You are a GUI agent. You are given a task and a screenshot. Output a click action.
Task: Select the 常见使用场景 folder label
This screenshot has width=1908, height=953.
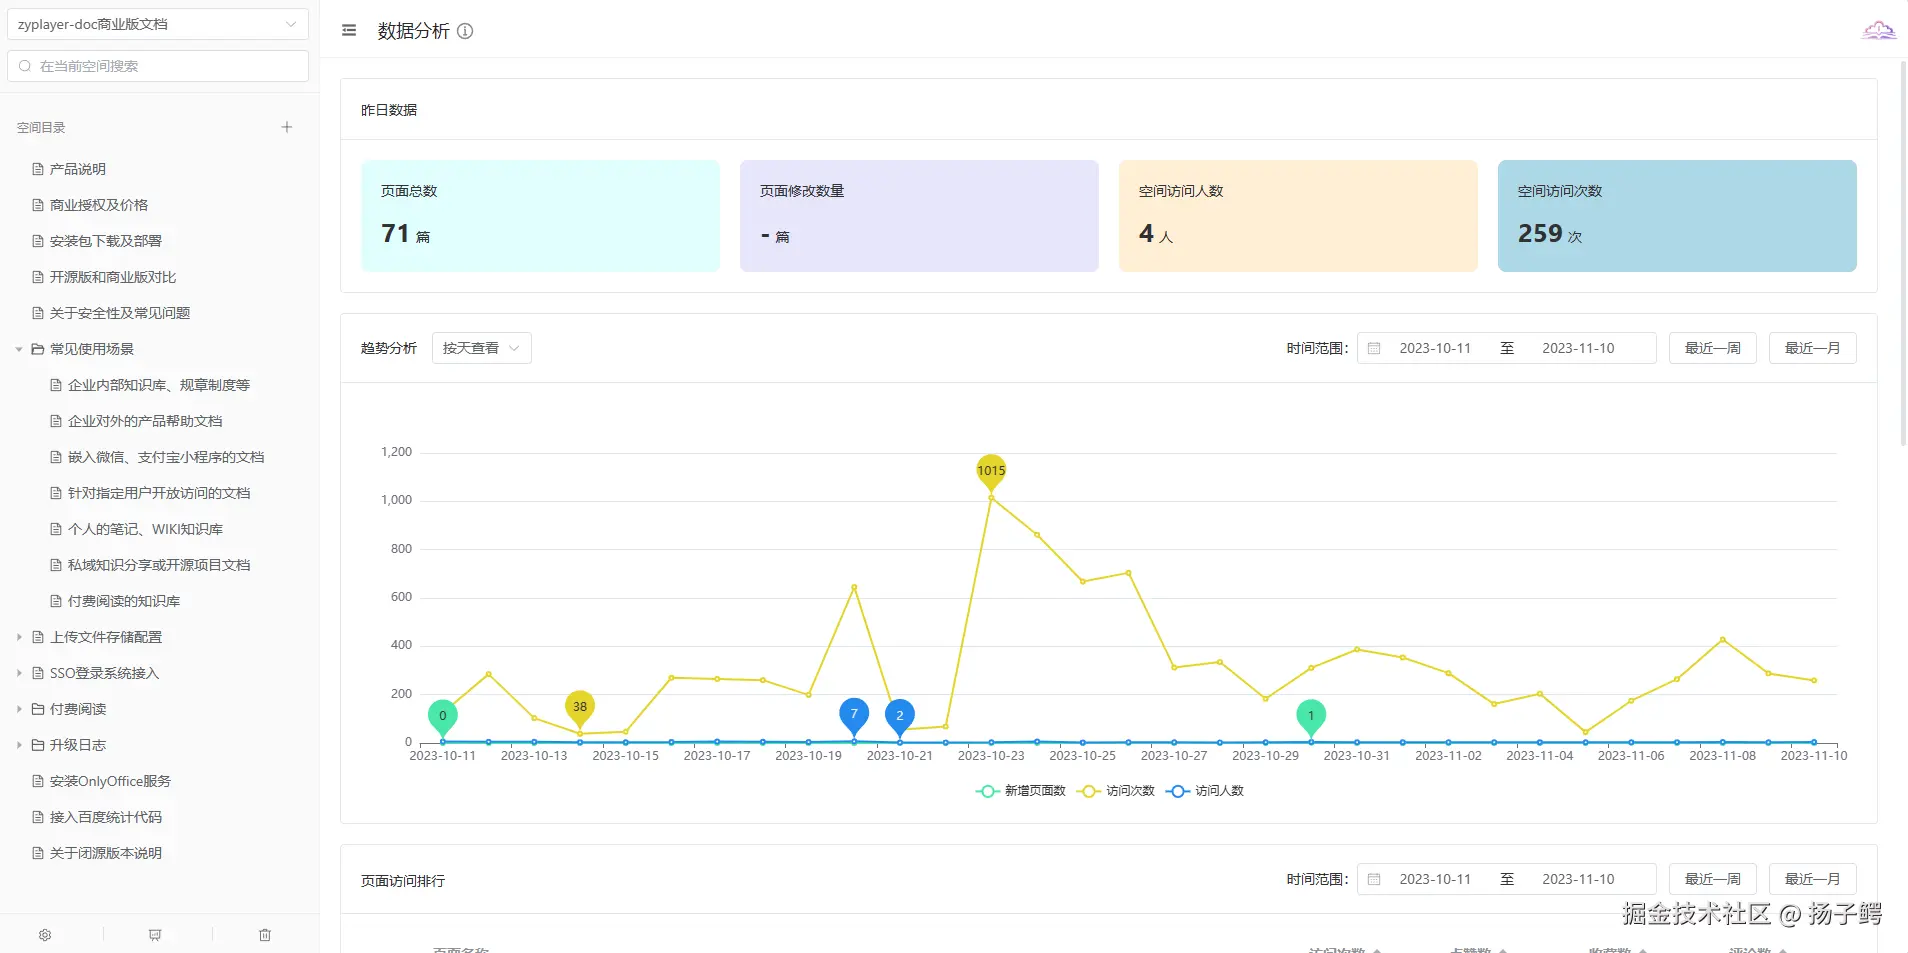[x=92, y=349]
